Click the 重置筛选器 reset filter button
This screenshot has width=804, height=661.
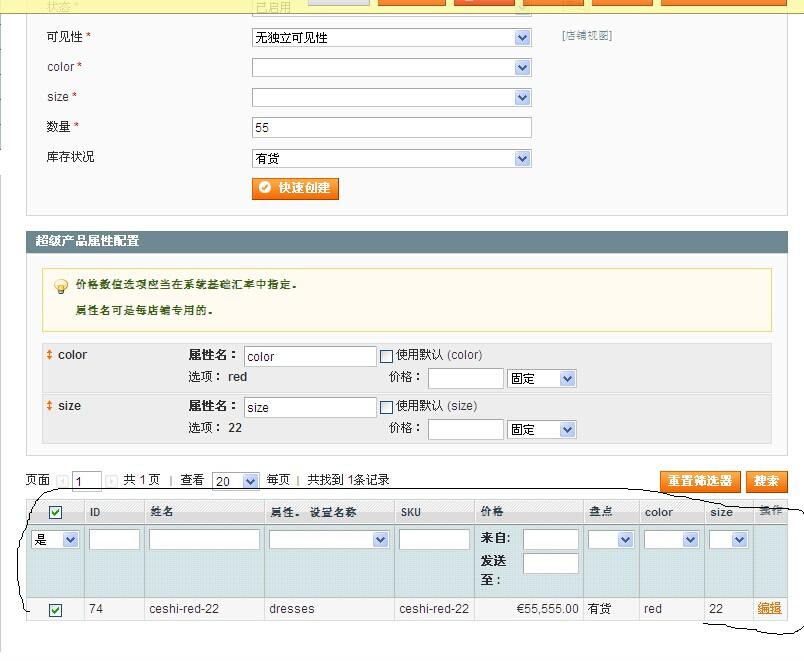[x=700, y=481]
